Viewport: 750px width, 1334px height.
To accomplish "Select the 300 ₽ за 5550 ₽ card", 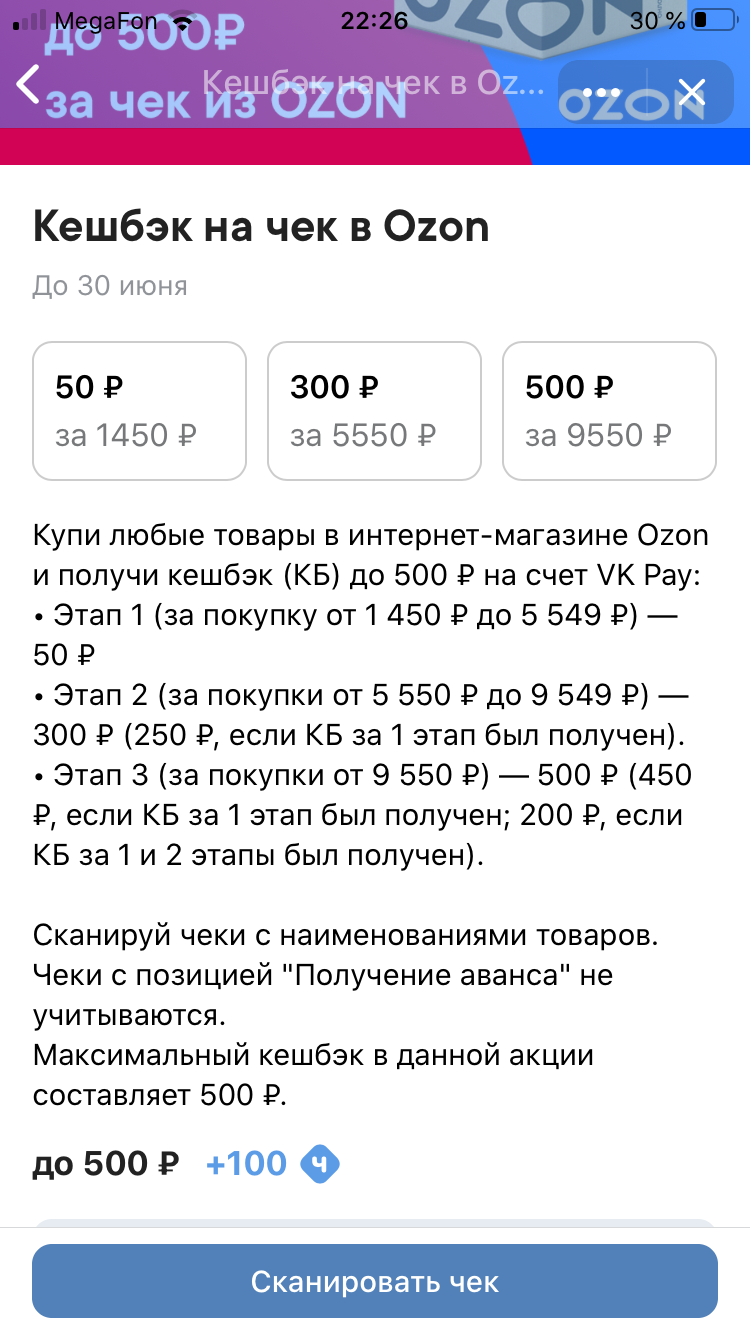I will [374, 411].
